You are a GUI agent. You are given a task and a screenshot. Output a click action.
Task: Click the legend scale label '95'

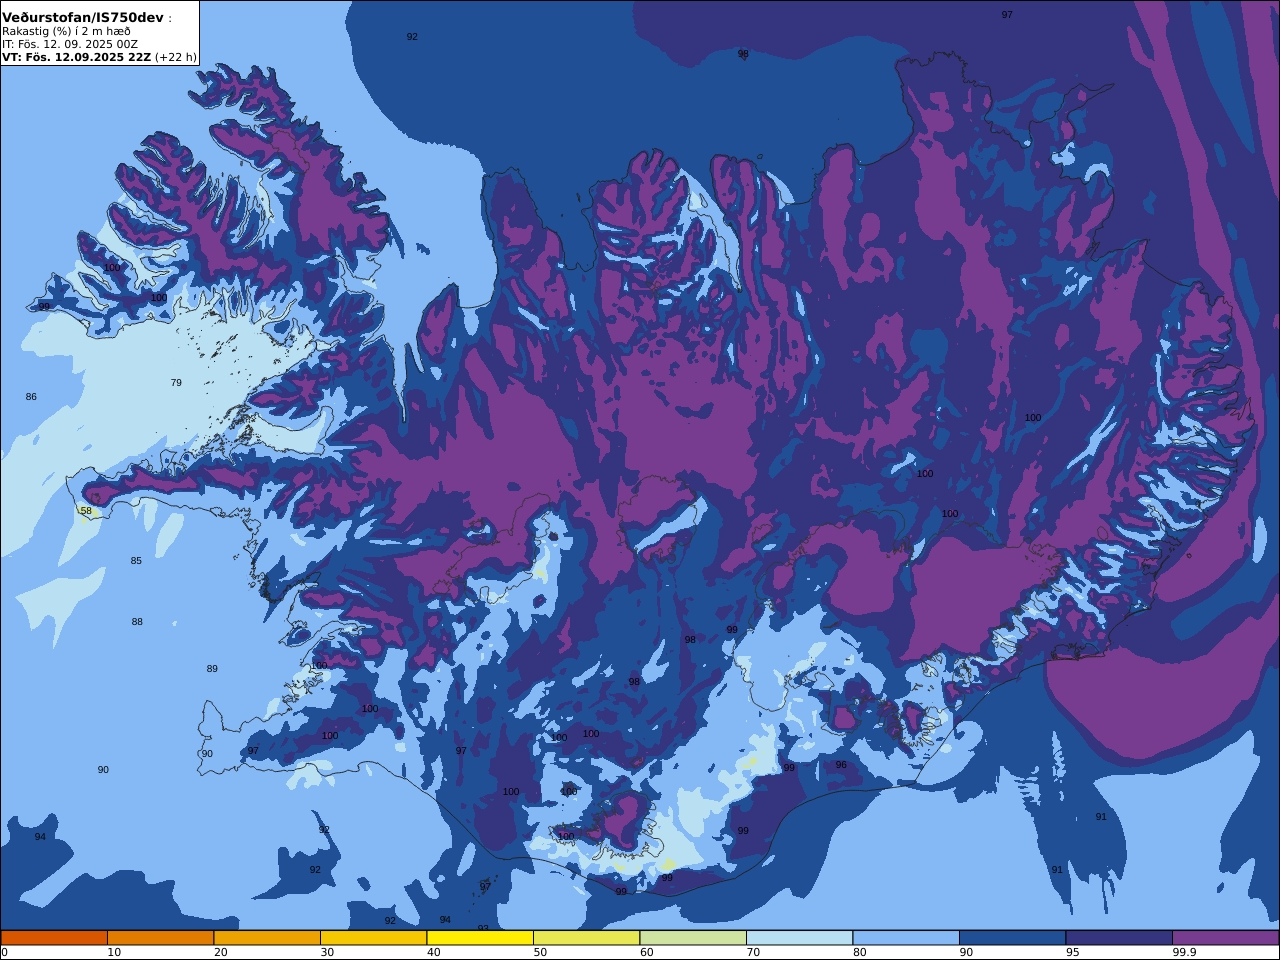pos(1073,952)
